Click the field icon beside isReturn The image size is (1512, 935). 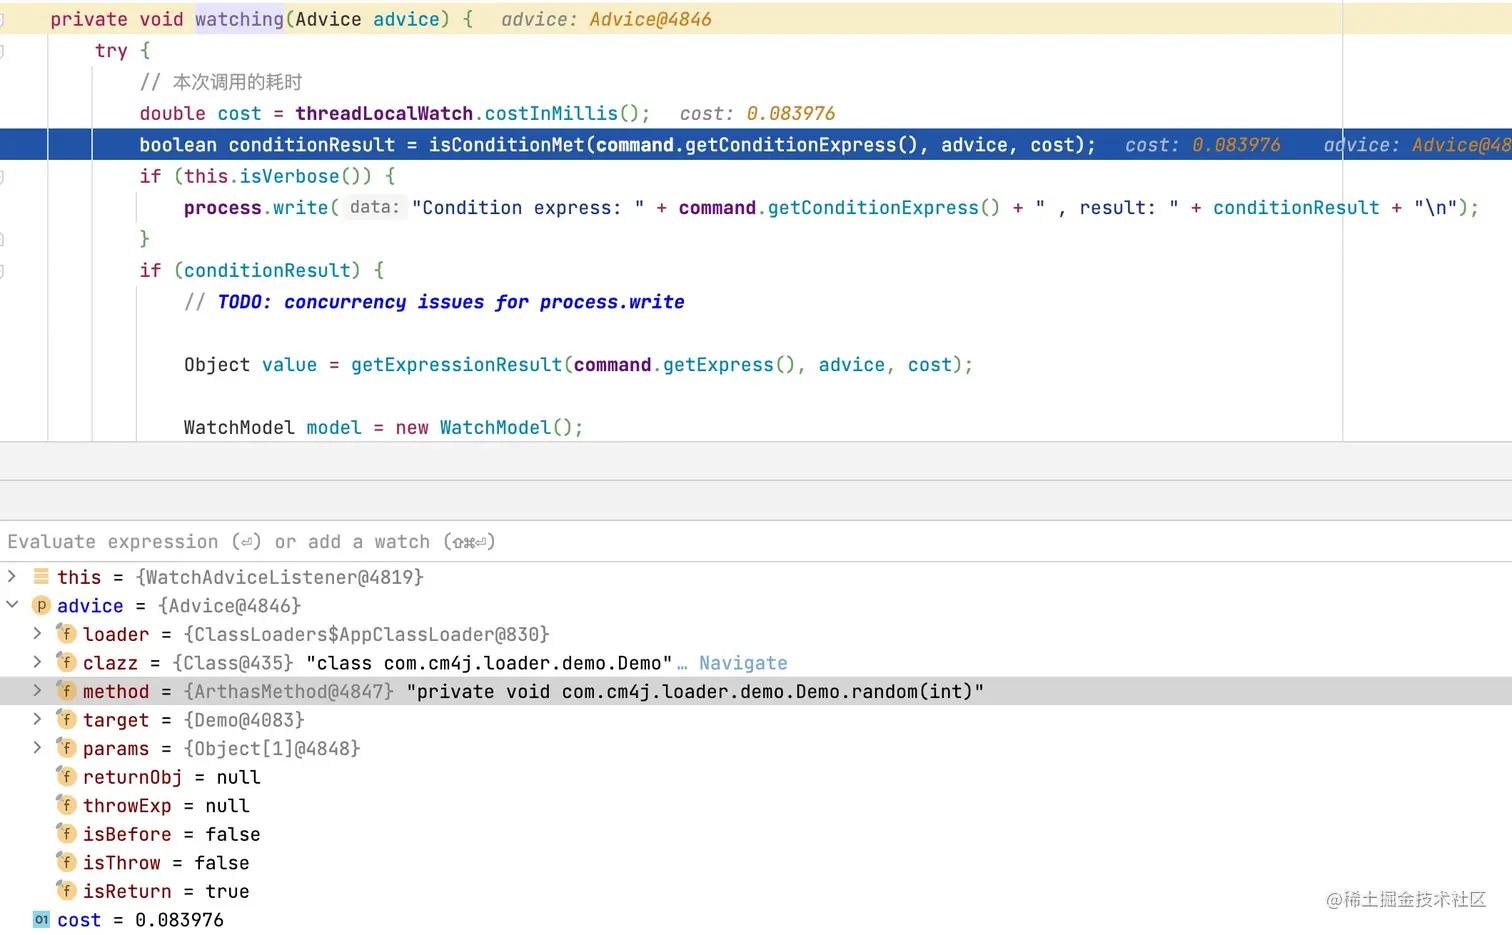click(66, 890)
